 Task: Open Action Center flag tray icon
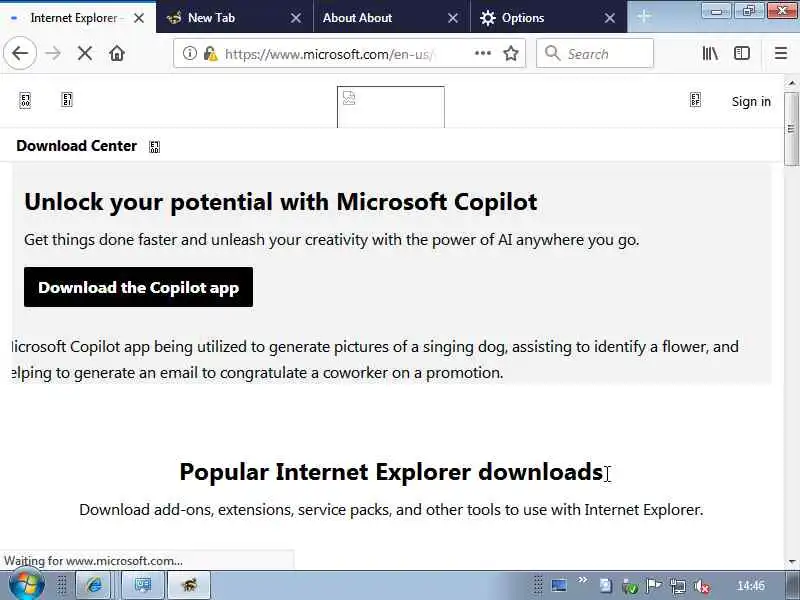pos(653,586)
